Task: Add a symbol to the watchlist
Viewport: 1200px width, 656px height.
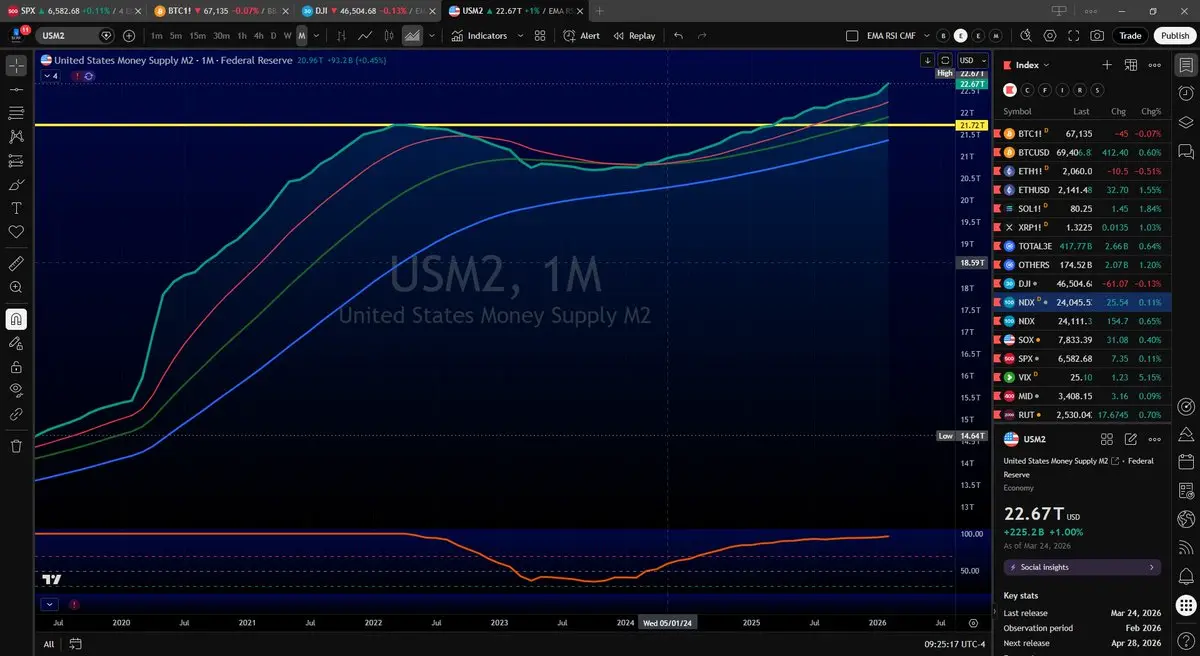Action: pyautogui.click(x=1107, y=65)
